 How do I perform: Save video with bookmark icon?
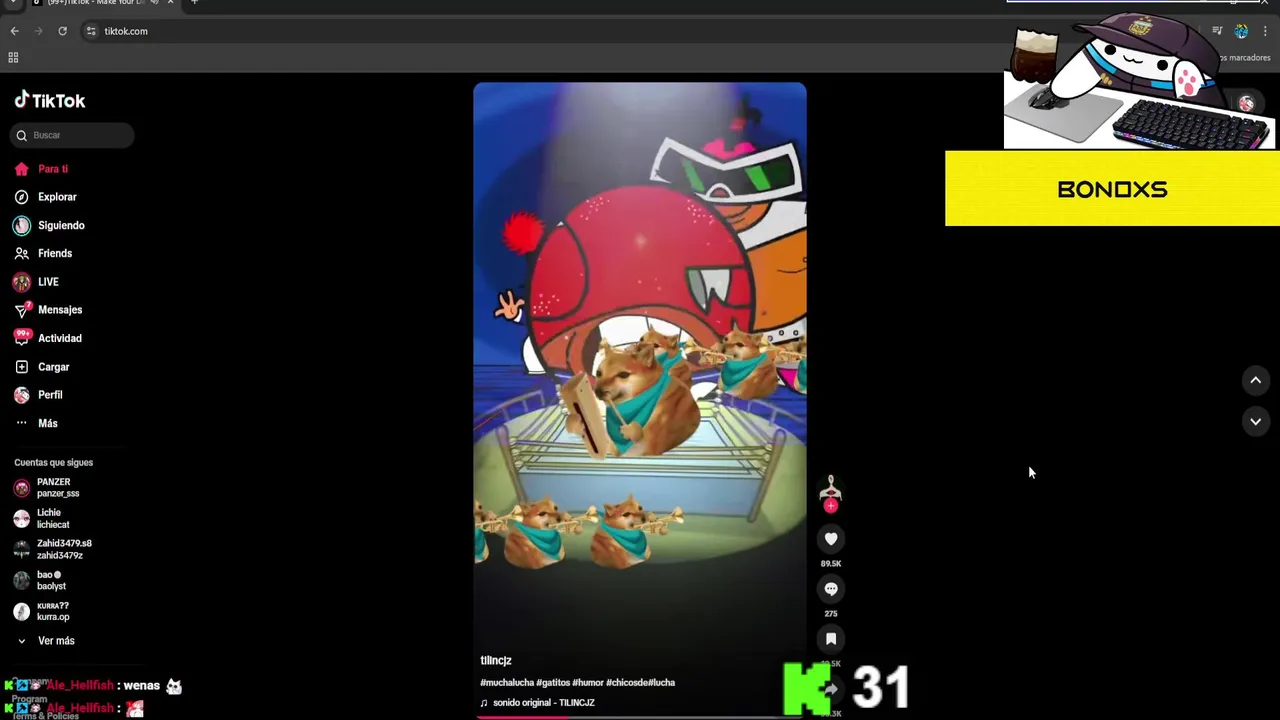click(x=831, y=639)
